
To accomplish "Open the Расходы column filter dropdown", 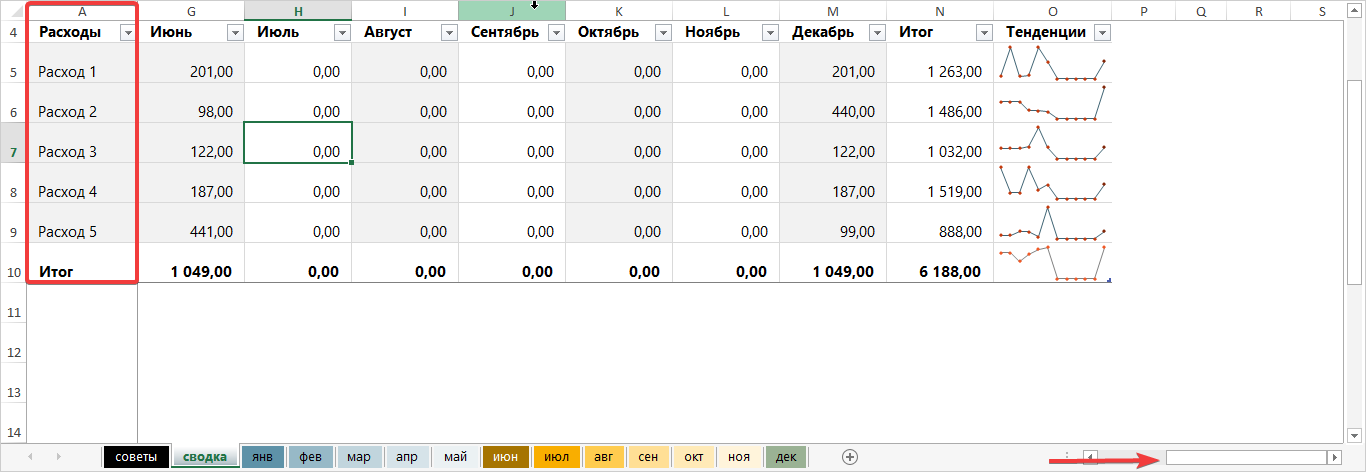I will (x=127, y=32).
